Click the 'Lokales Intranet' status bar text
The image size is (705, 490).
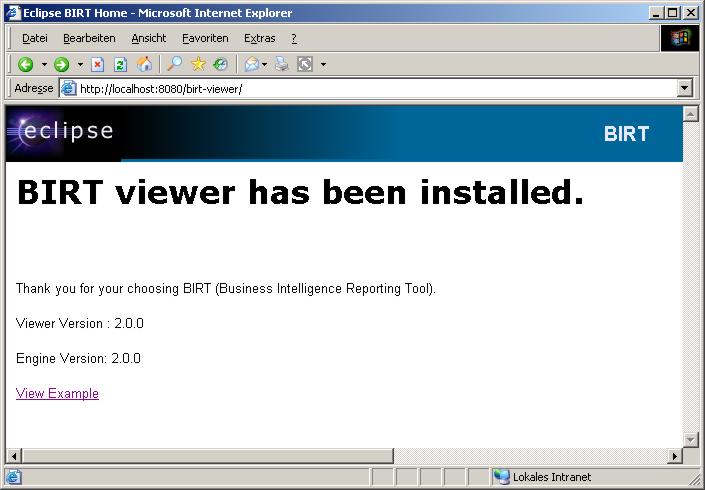click(552, 477)
